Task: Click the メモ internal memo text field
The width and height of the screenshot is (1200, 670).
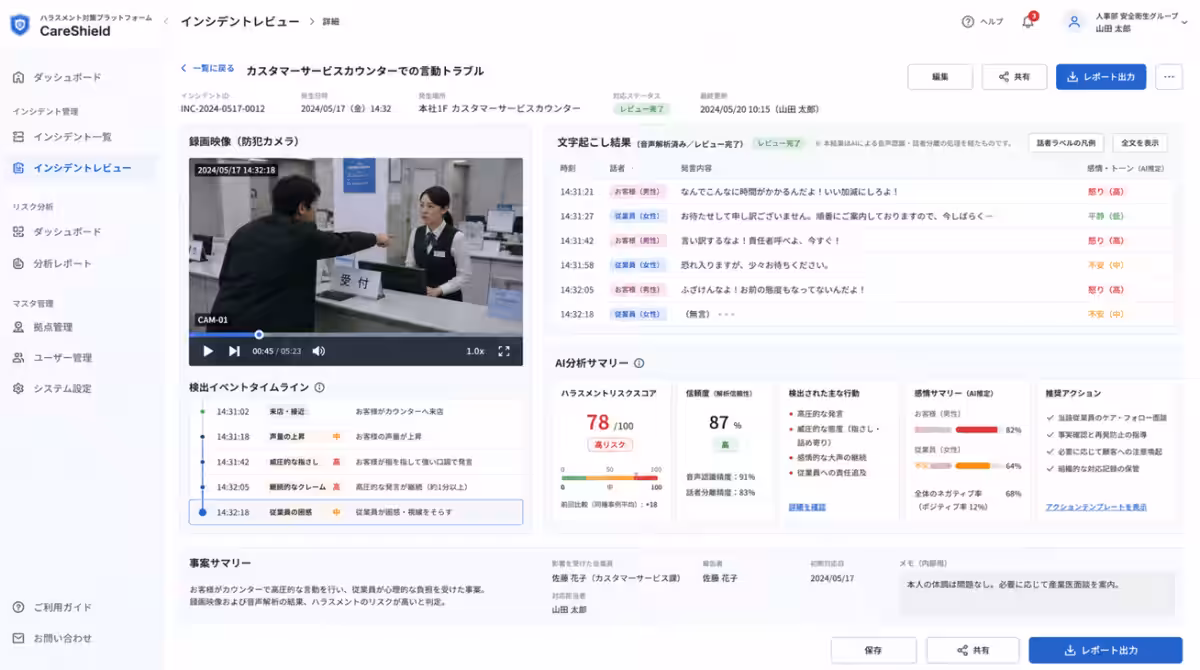Action: point(1037,593)
